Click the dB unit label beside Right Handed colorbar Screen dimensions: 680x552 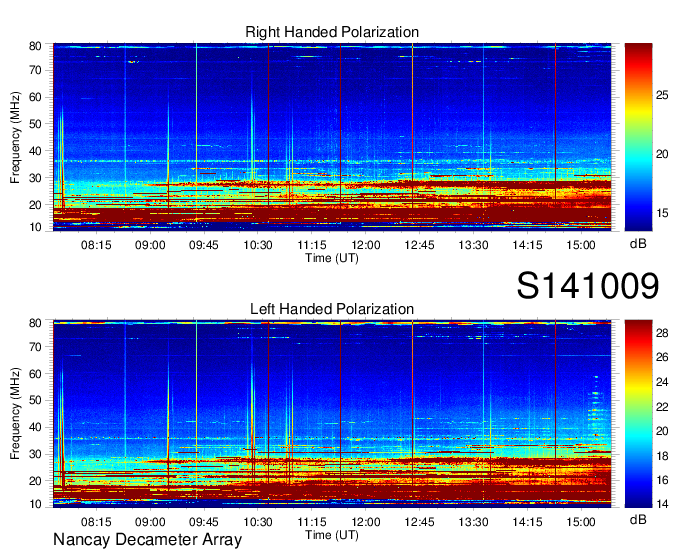(638, 244)
